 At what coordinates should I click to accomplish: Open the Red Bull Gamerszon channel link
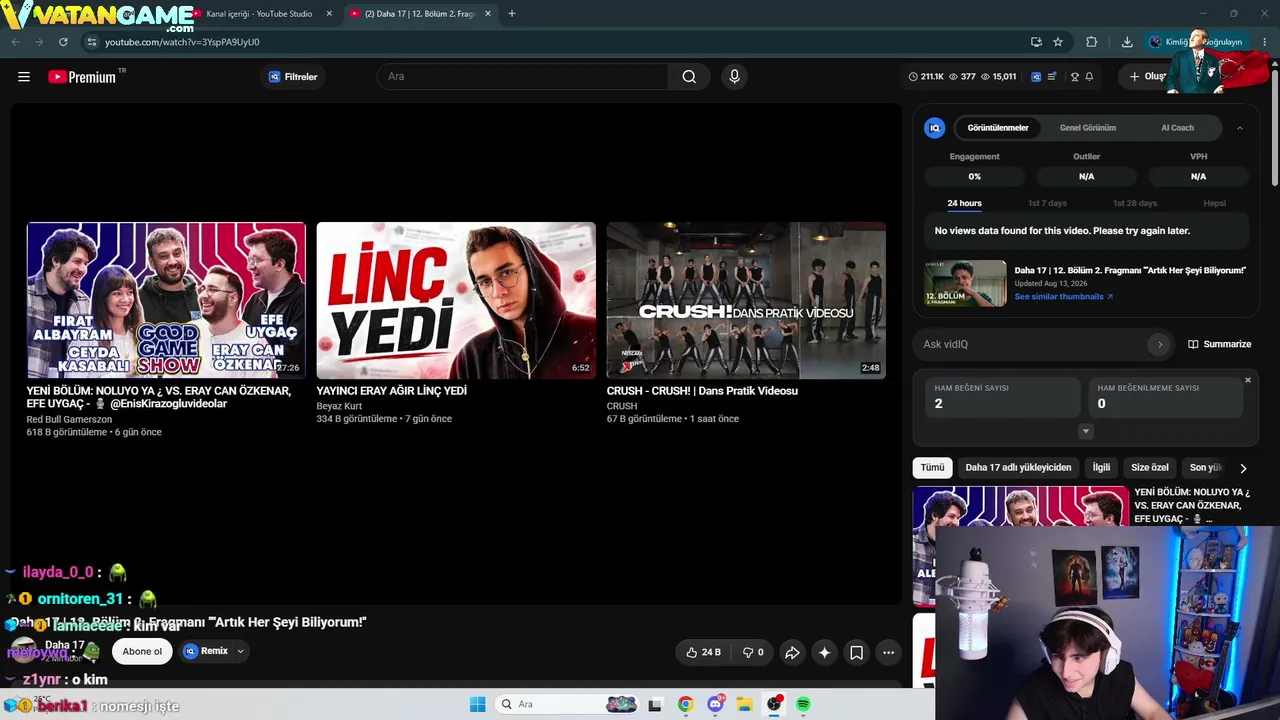point(69,419)
